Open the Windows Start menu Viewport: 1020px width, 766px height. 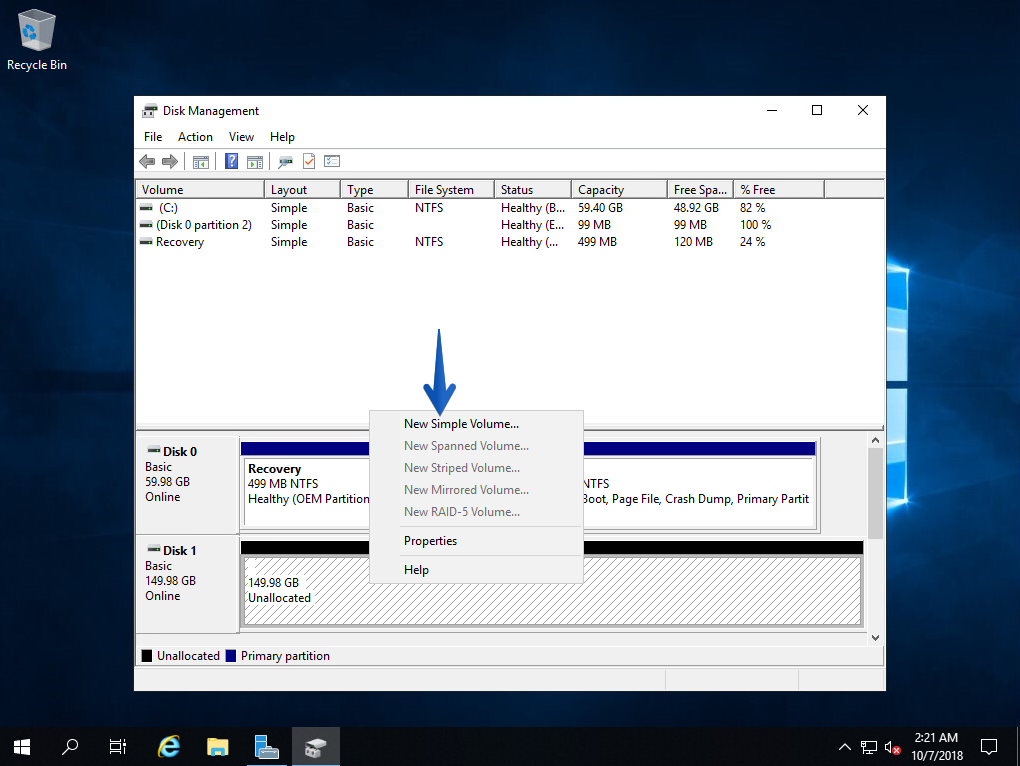pyautogui.click(x=21, y=746)
